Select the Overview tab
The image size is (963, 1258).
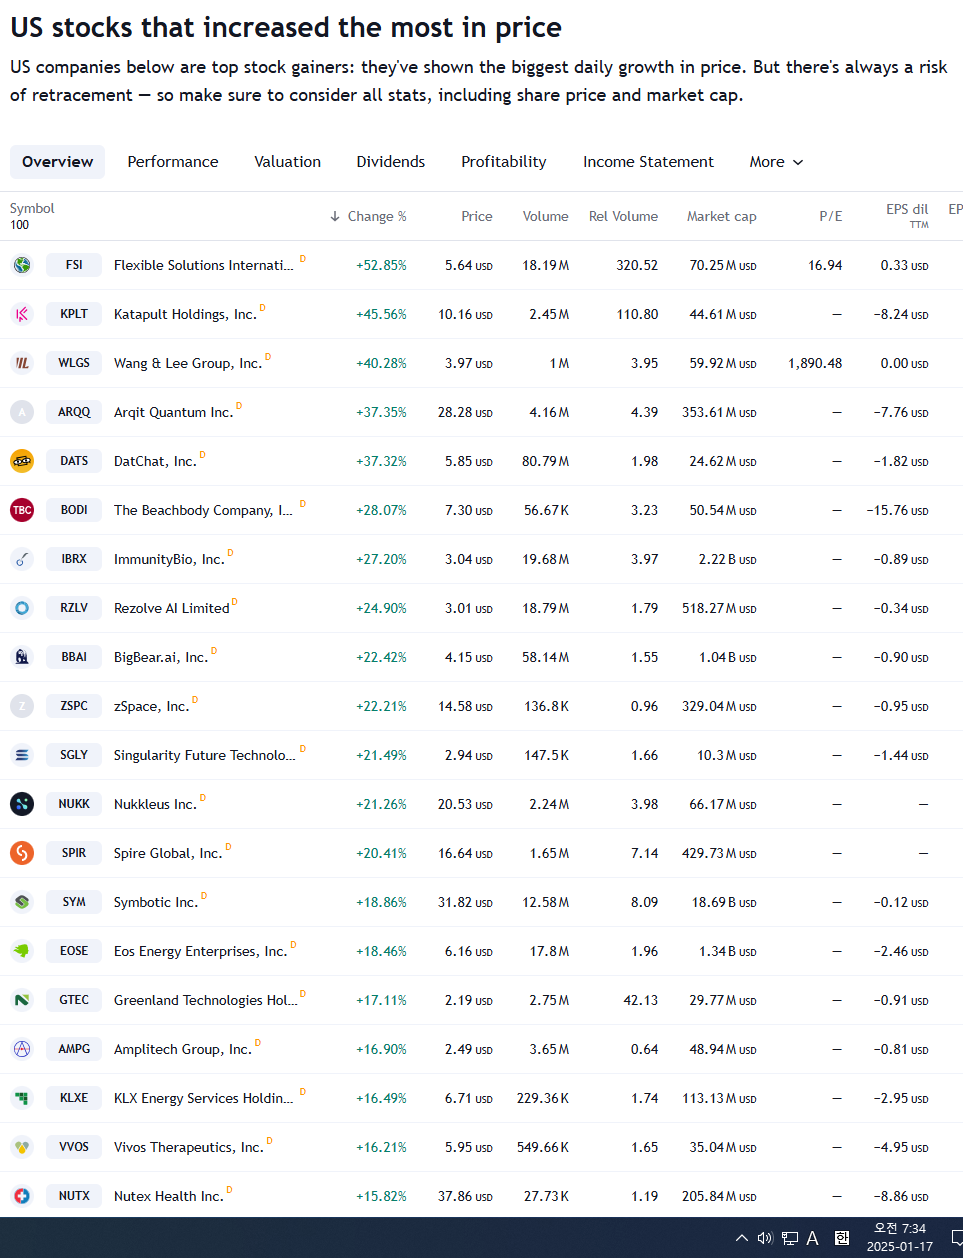58,162
